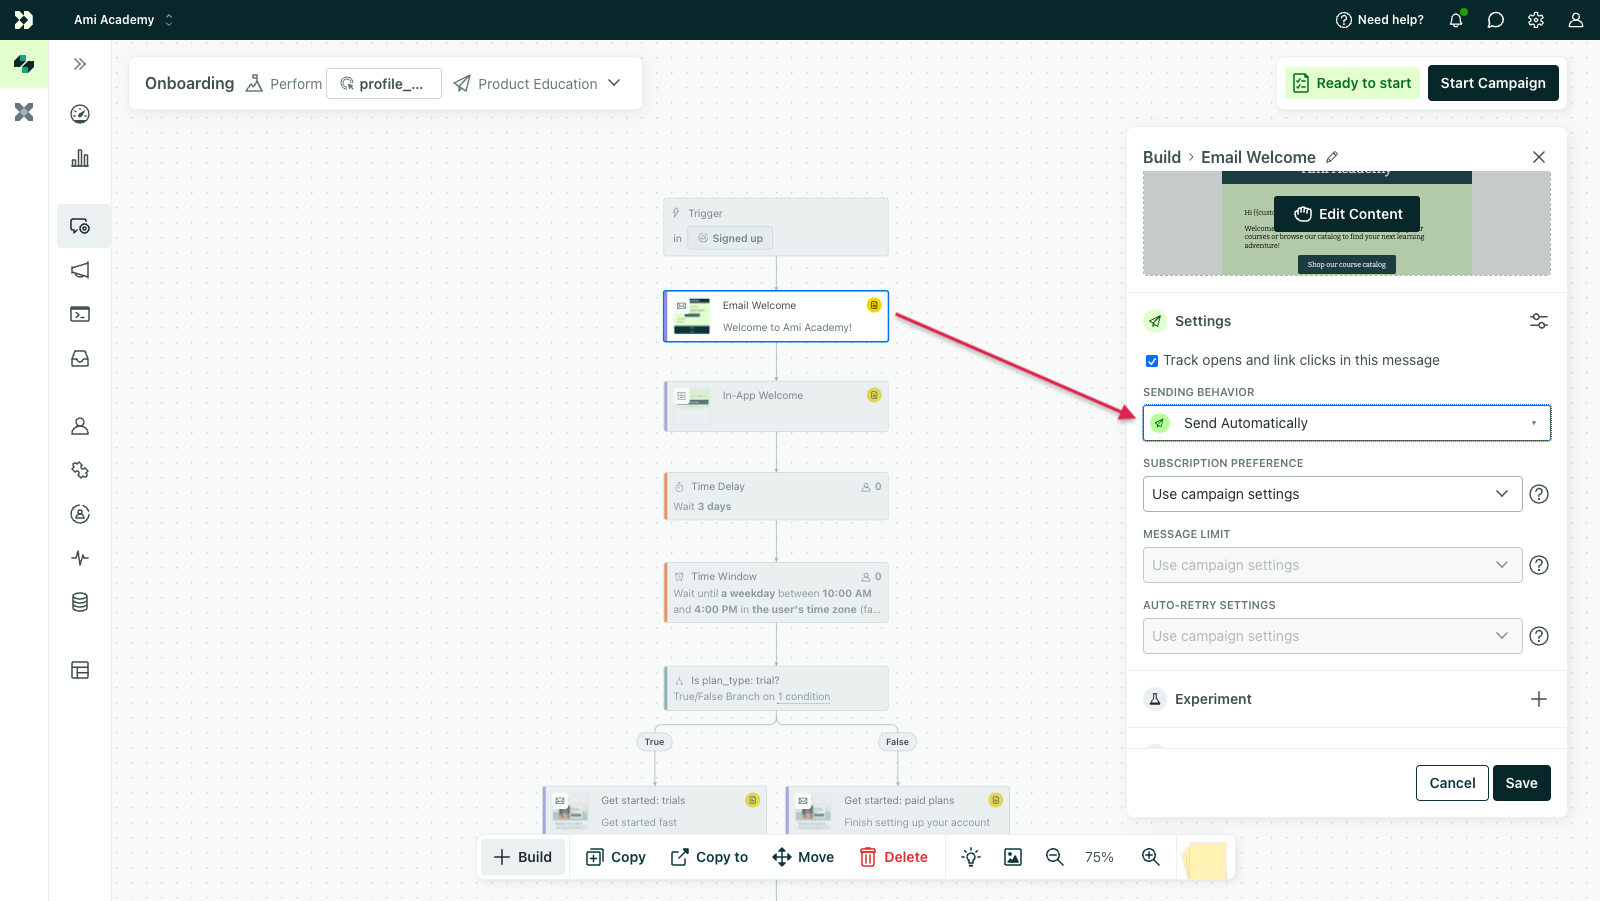
Task: Open the notifications bell
Action: [1455, 20]
